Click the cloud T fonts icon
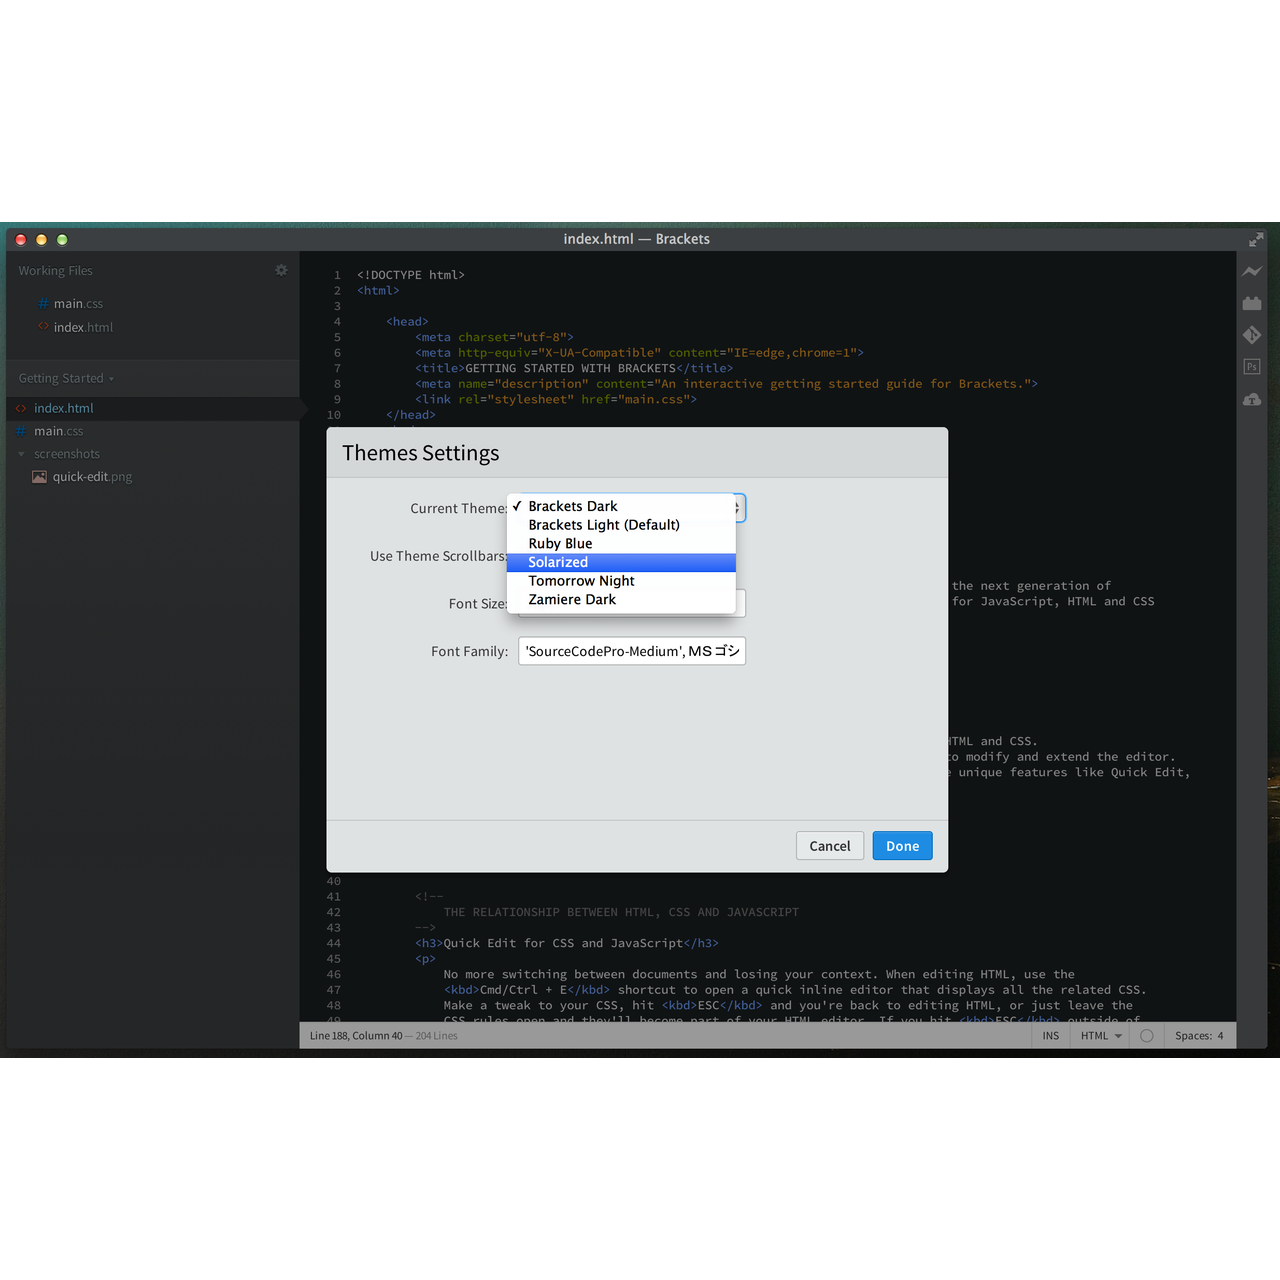Viewport: 1280px width, 1280px height. 1252,399
